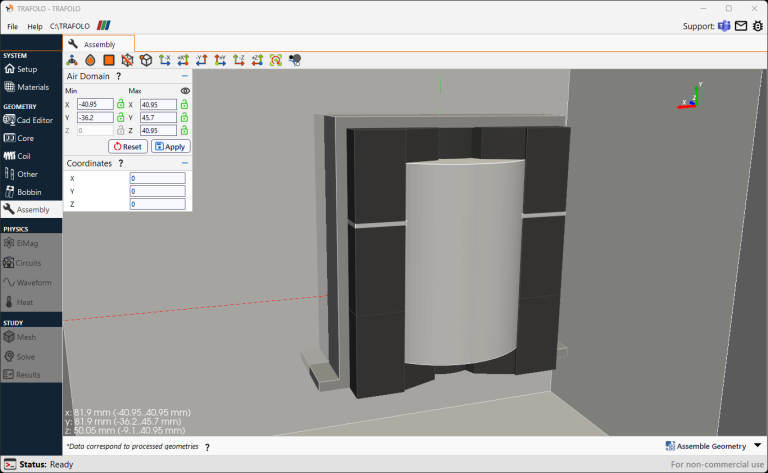Click Max Y field showing 45.7
The height and width of the screenshot is (473, 768).
pos(158,118)
